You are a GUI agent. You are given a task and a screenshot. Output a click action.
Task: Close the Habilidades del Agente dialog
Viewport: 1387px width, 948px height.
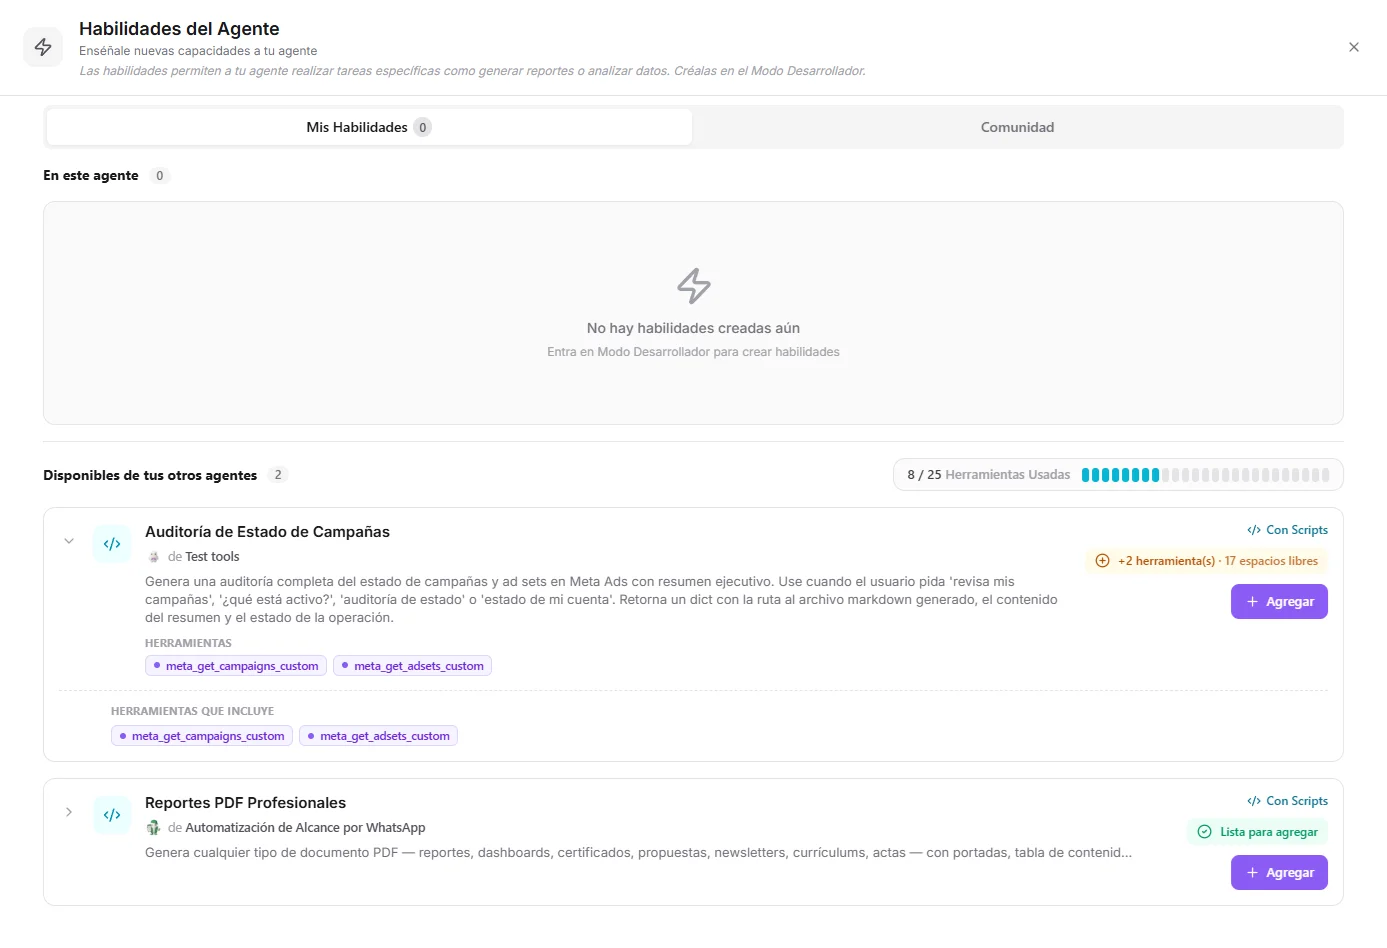click(x=1354, y=47)
